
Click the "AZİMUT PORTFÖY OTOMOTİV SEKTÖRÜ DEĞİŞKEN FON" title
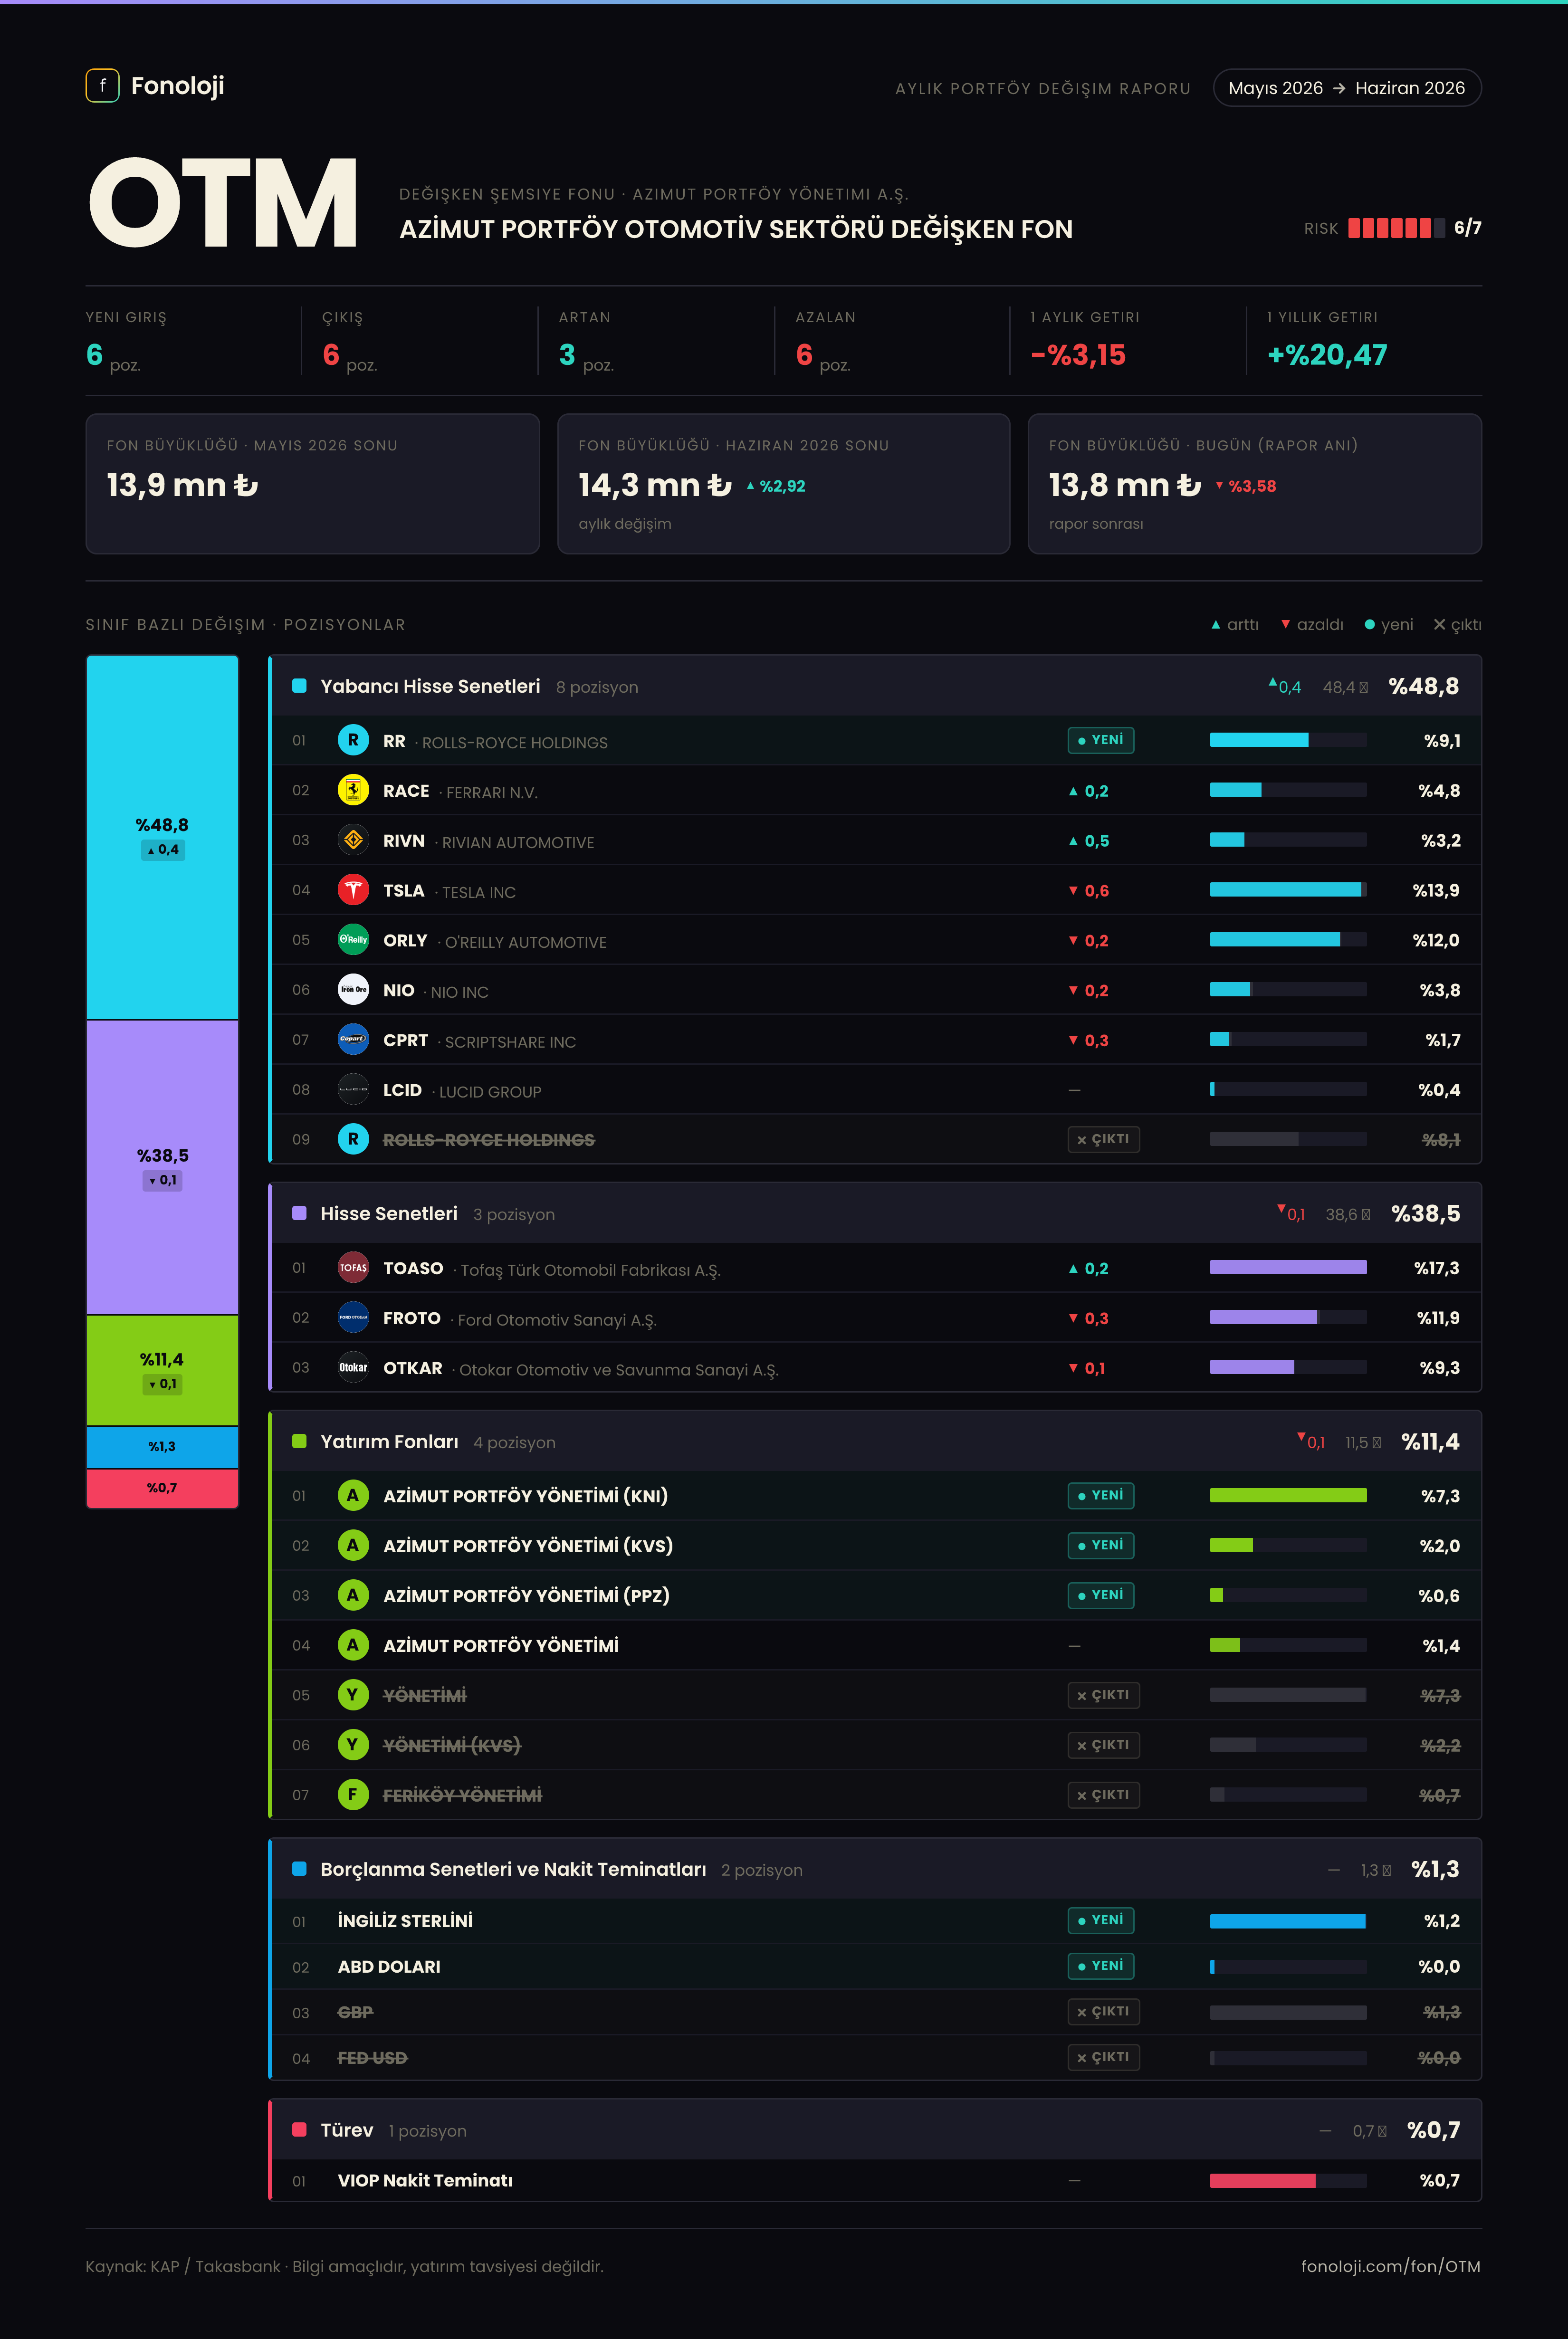tap(736, 230)
